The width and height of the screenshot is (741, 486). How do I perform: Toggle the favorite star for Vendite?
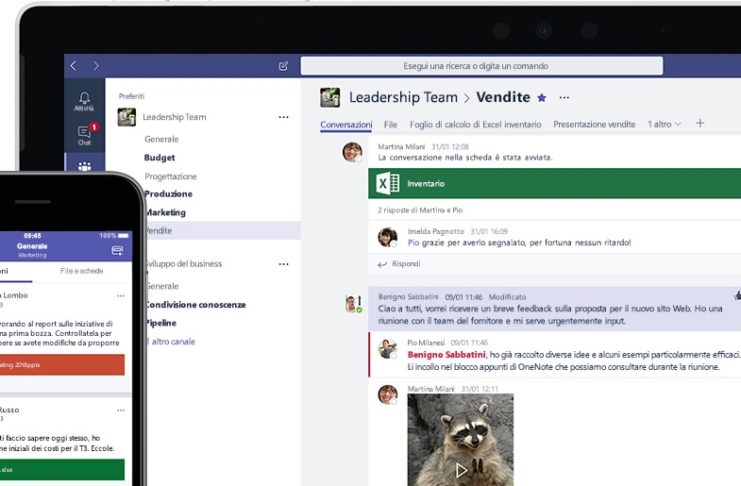tap(542, 97)
